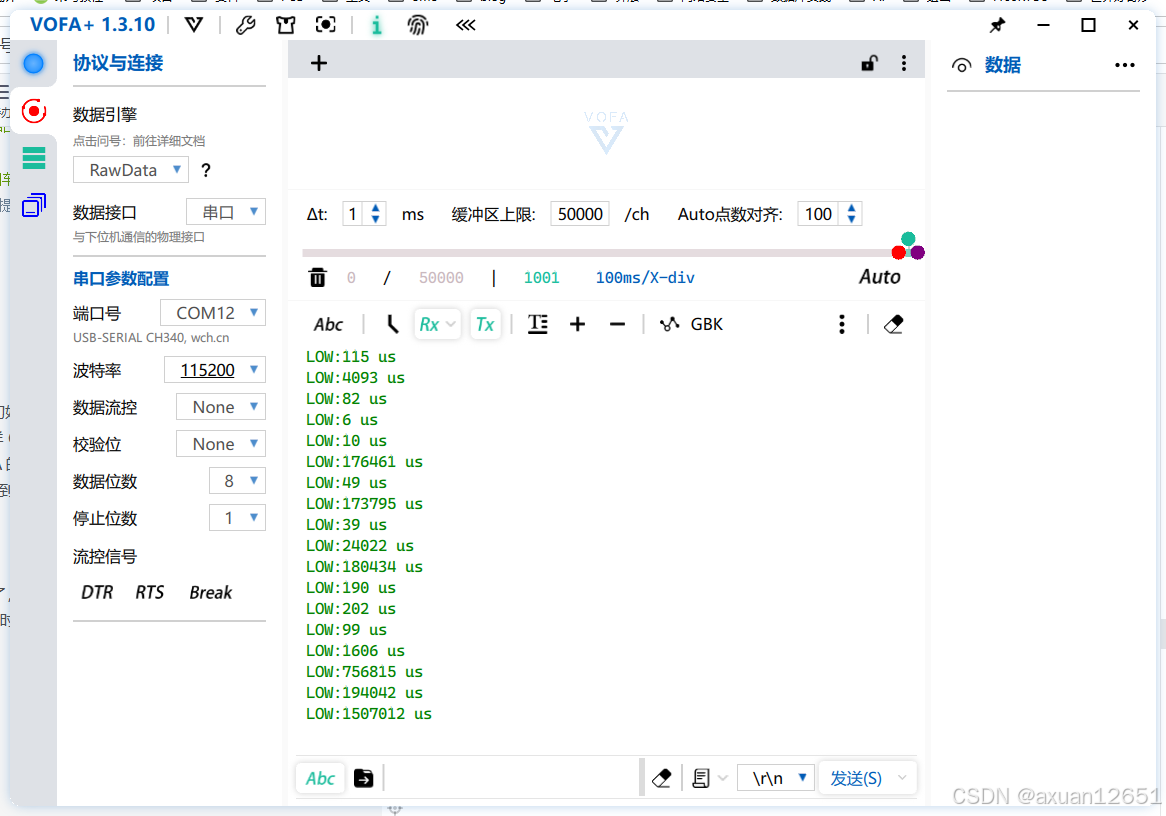The image size is (1166, 816).
Task: Add a new tab with plus icon
Action: pos(319,63)
